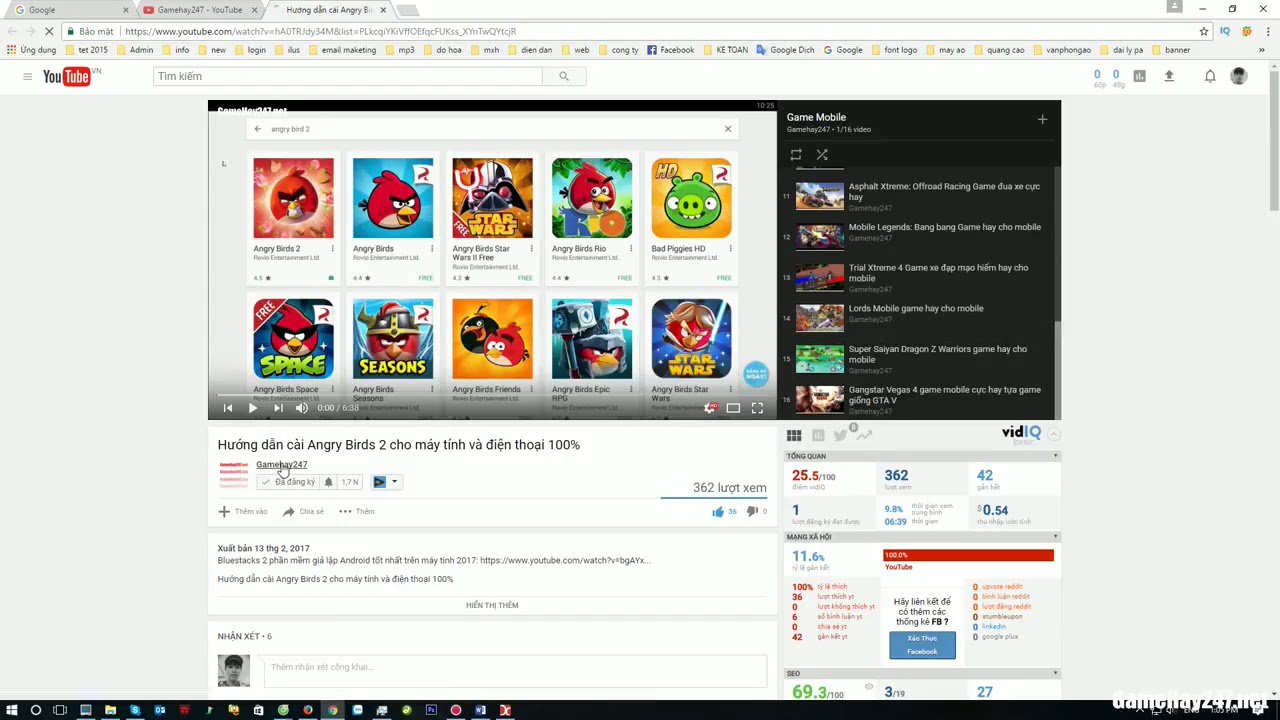Click Xác Thực Facebook button

(922, 645)
